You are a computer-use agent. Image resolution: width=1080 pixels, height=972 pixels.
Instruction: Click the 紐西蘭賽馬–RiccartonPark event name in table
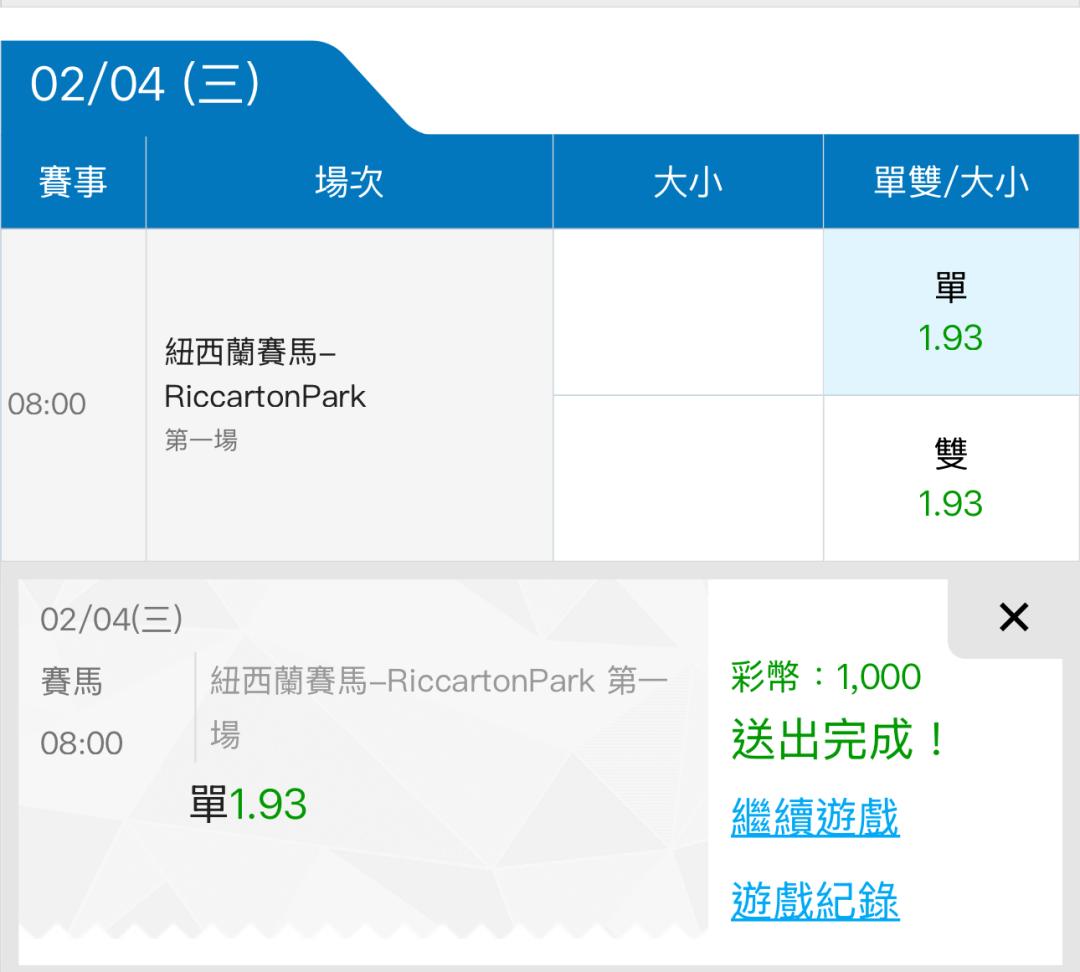pos(265,374)
